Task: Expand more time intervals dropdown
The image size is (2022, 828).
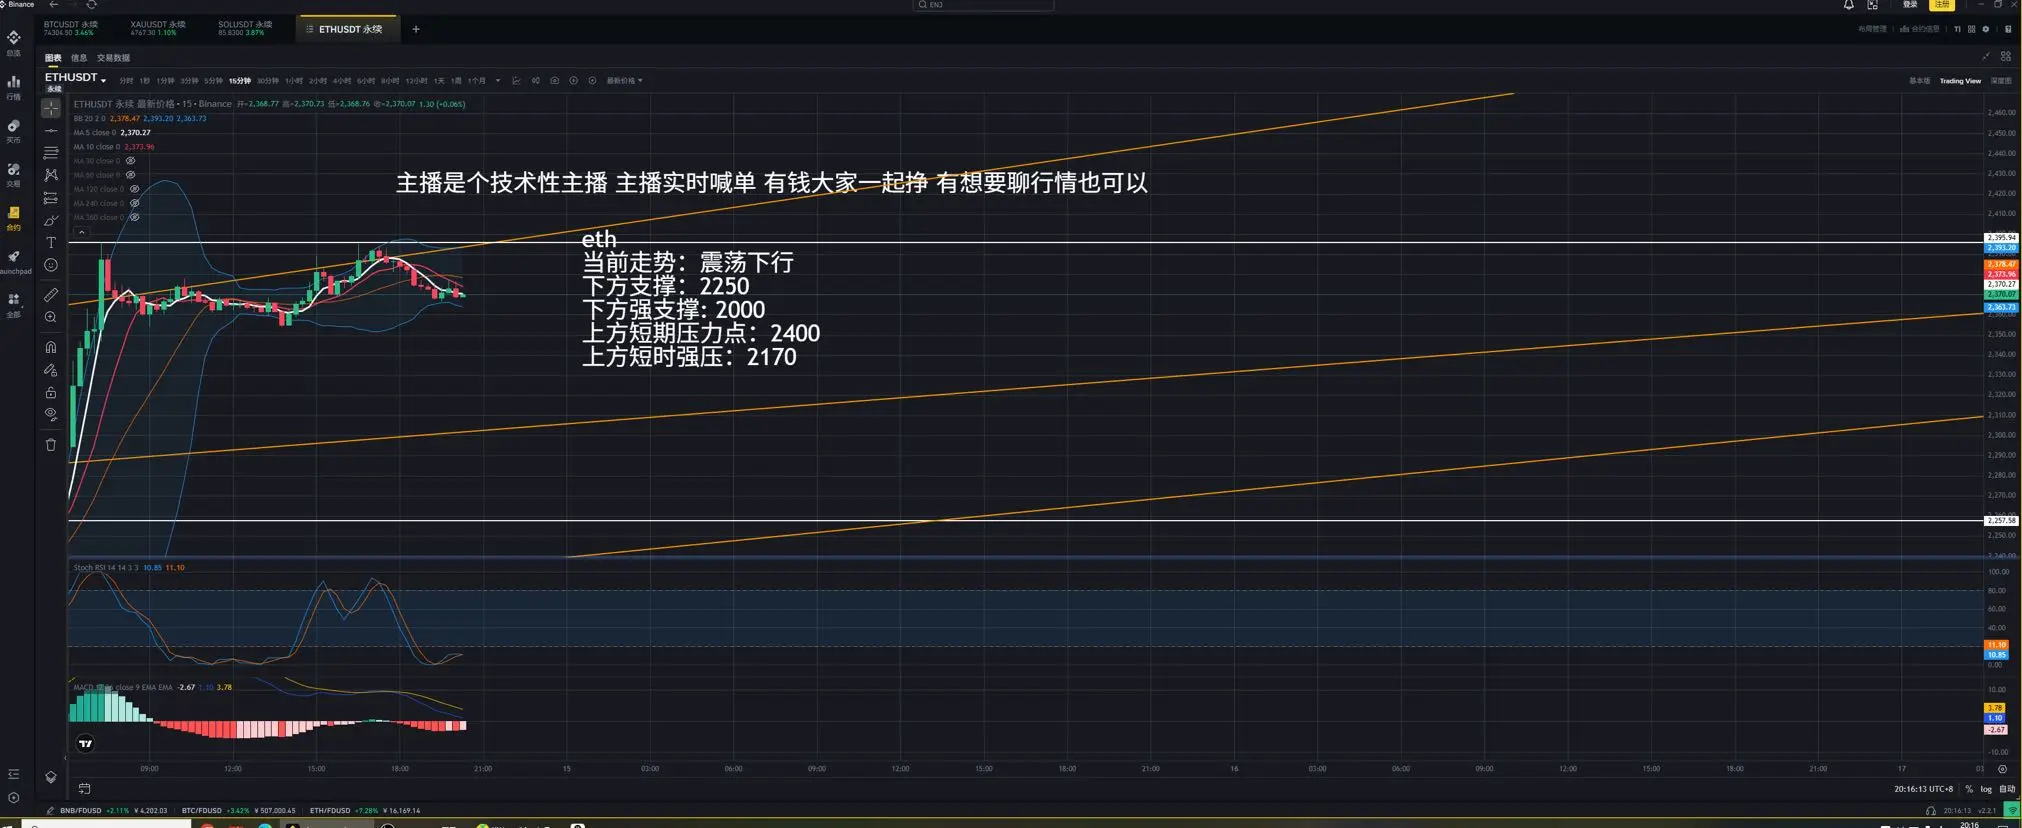Action: pos(498,81)
